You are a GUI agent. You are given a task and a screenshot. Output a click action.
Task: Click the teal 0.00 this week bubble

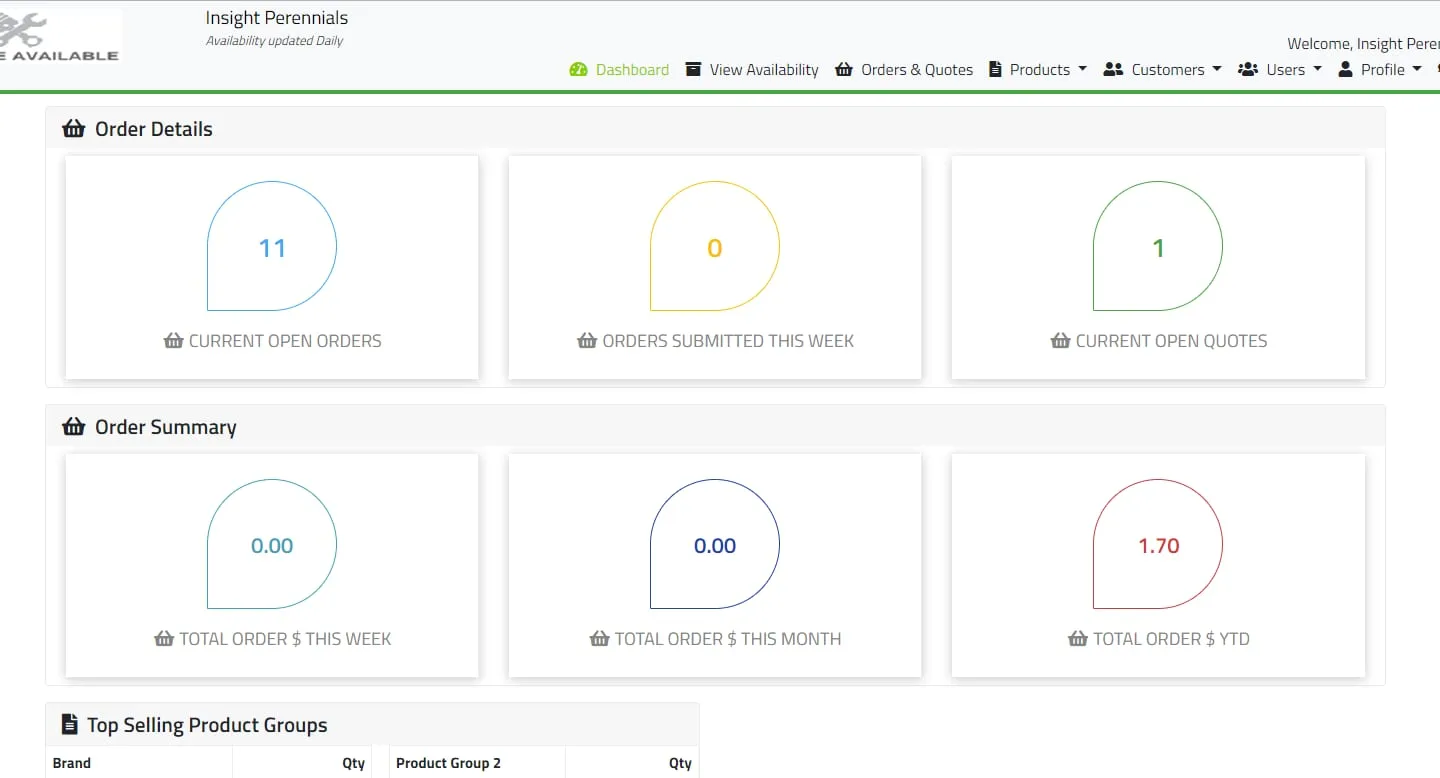(272, 544)
